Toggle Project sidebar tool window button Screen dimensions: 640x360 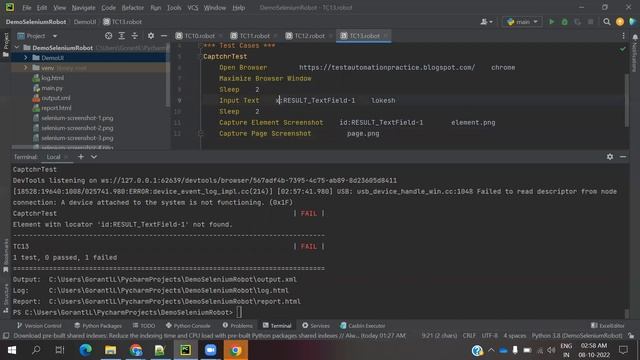coord(6,44)
